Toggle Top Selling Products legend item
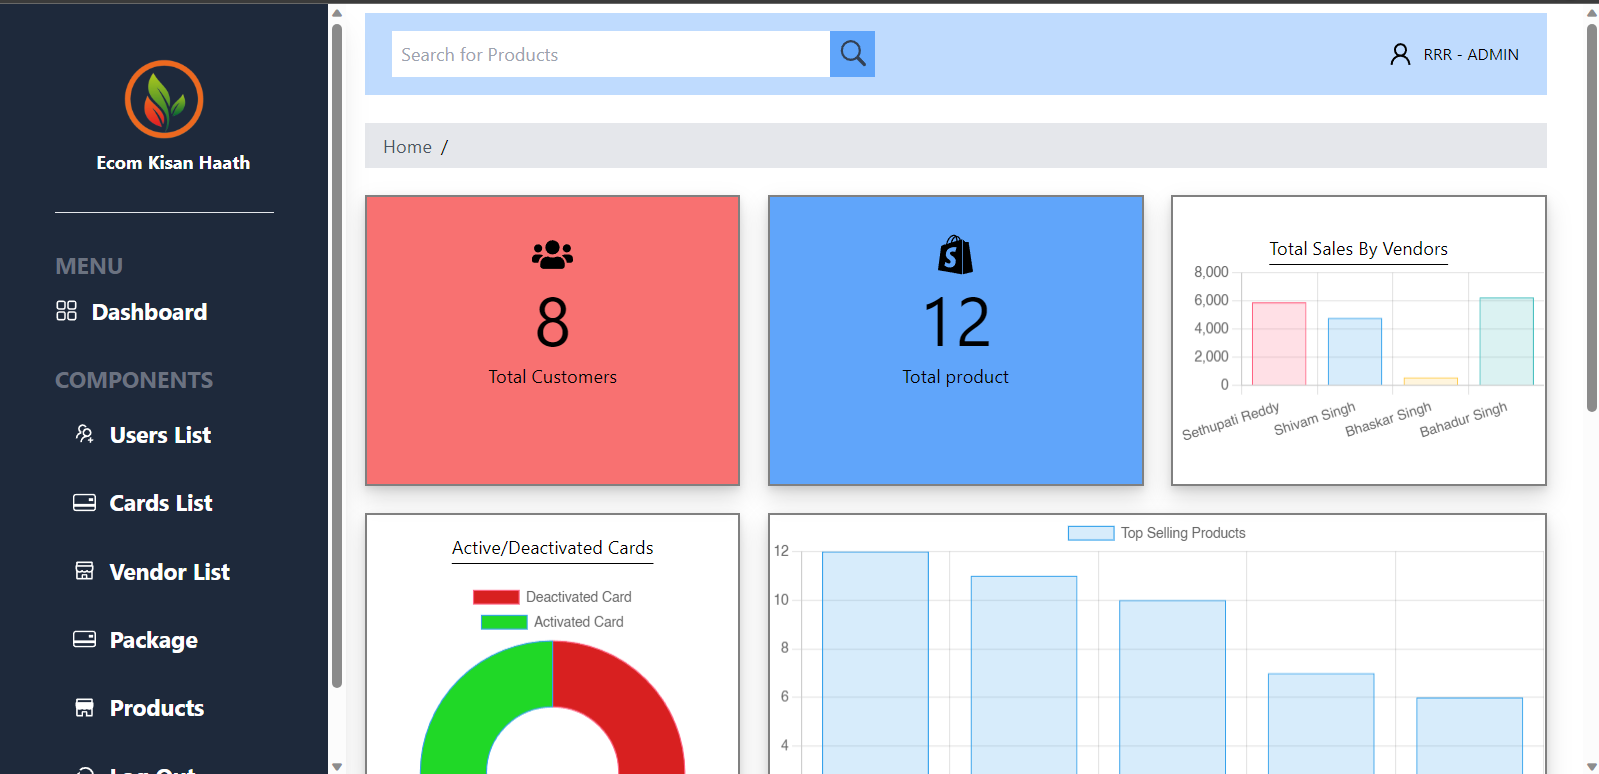 click(1157, 533)
